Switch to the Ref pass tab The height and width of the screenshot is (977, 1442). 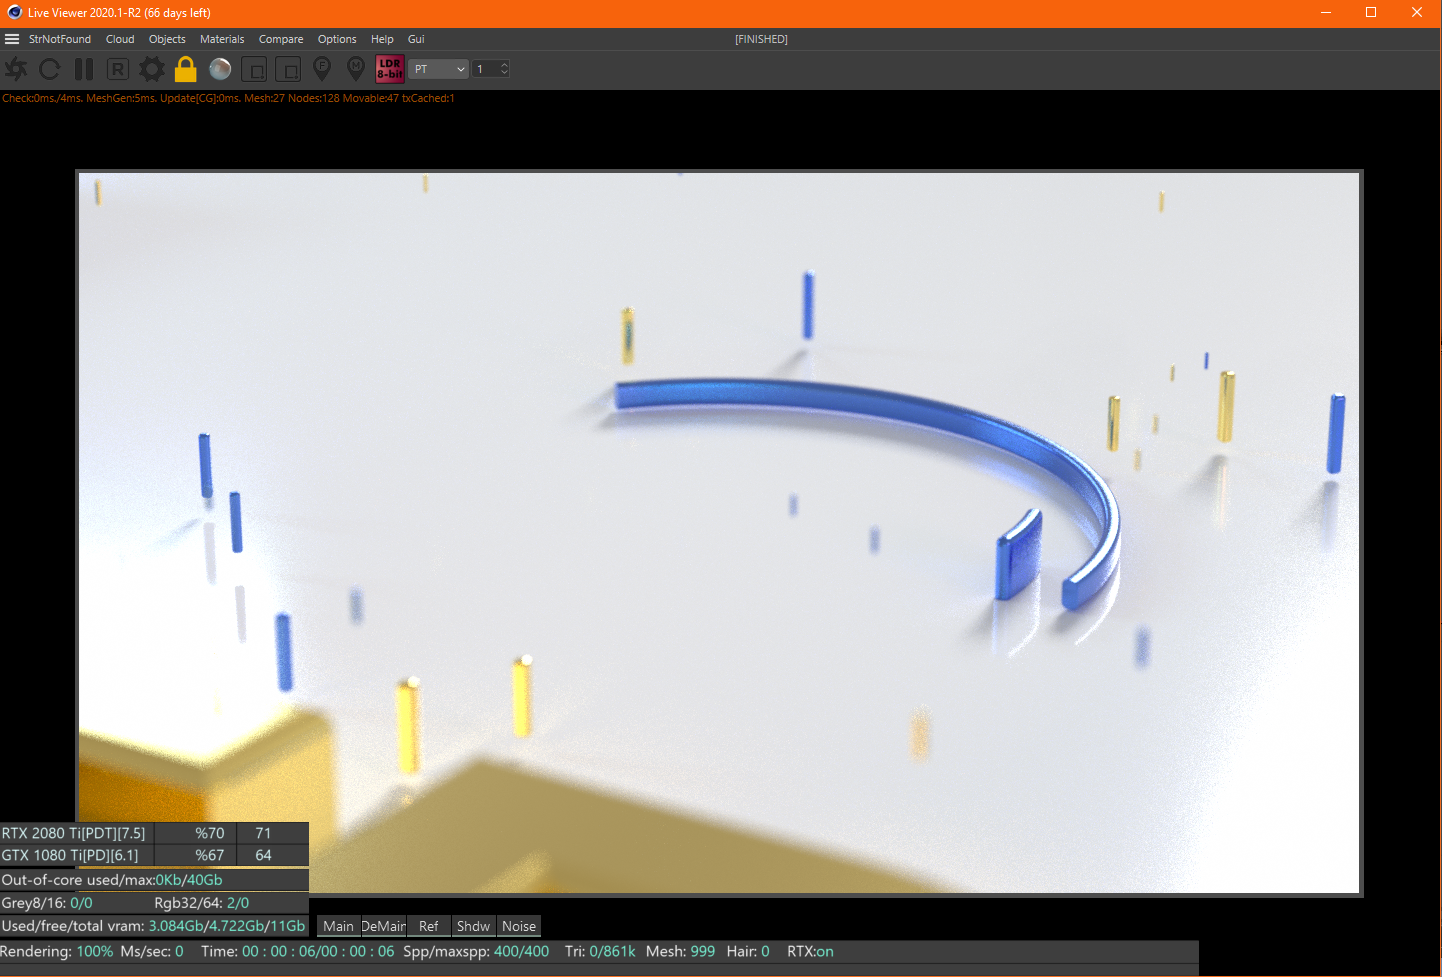point(429,926)
